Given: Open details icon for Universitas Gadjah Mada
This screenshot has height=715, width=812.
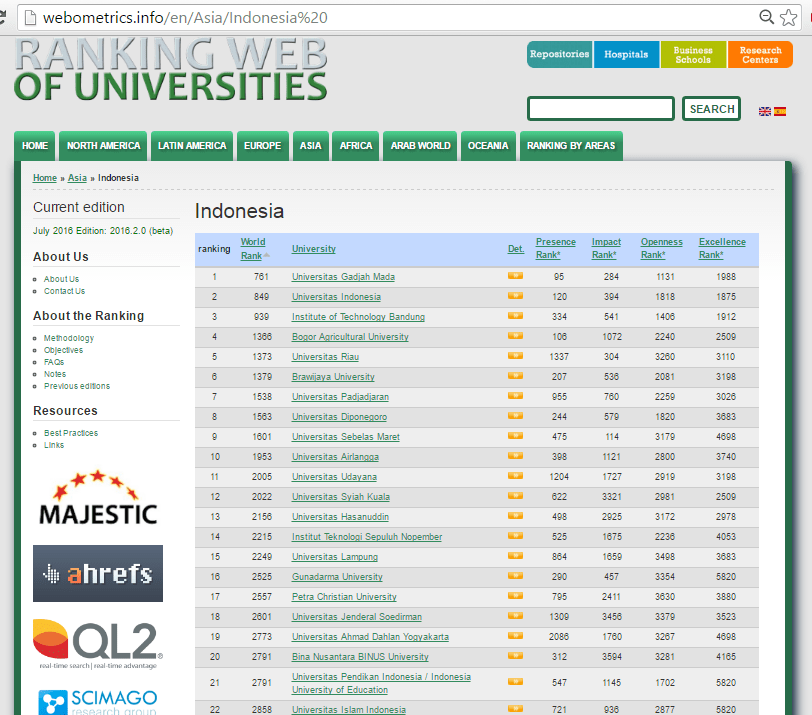Looking at the screenshot, I should (x=515, y=276).
